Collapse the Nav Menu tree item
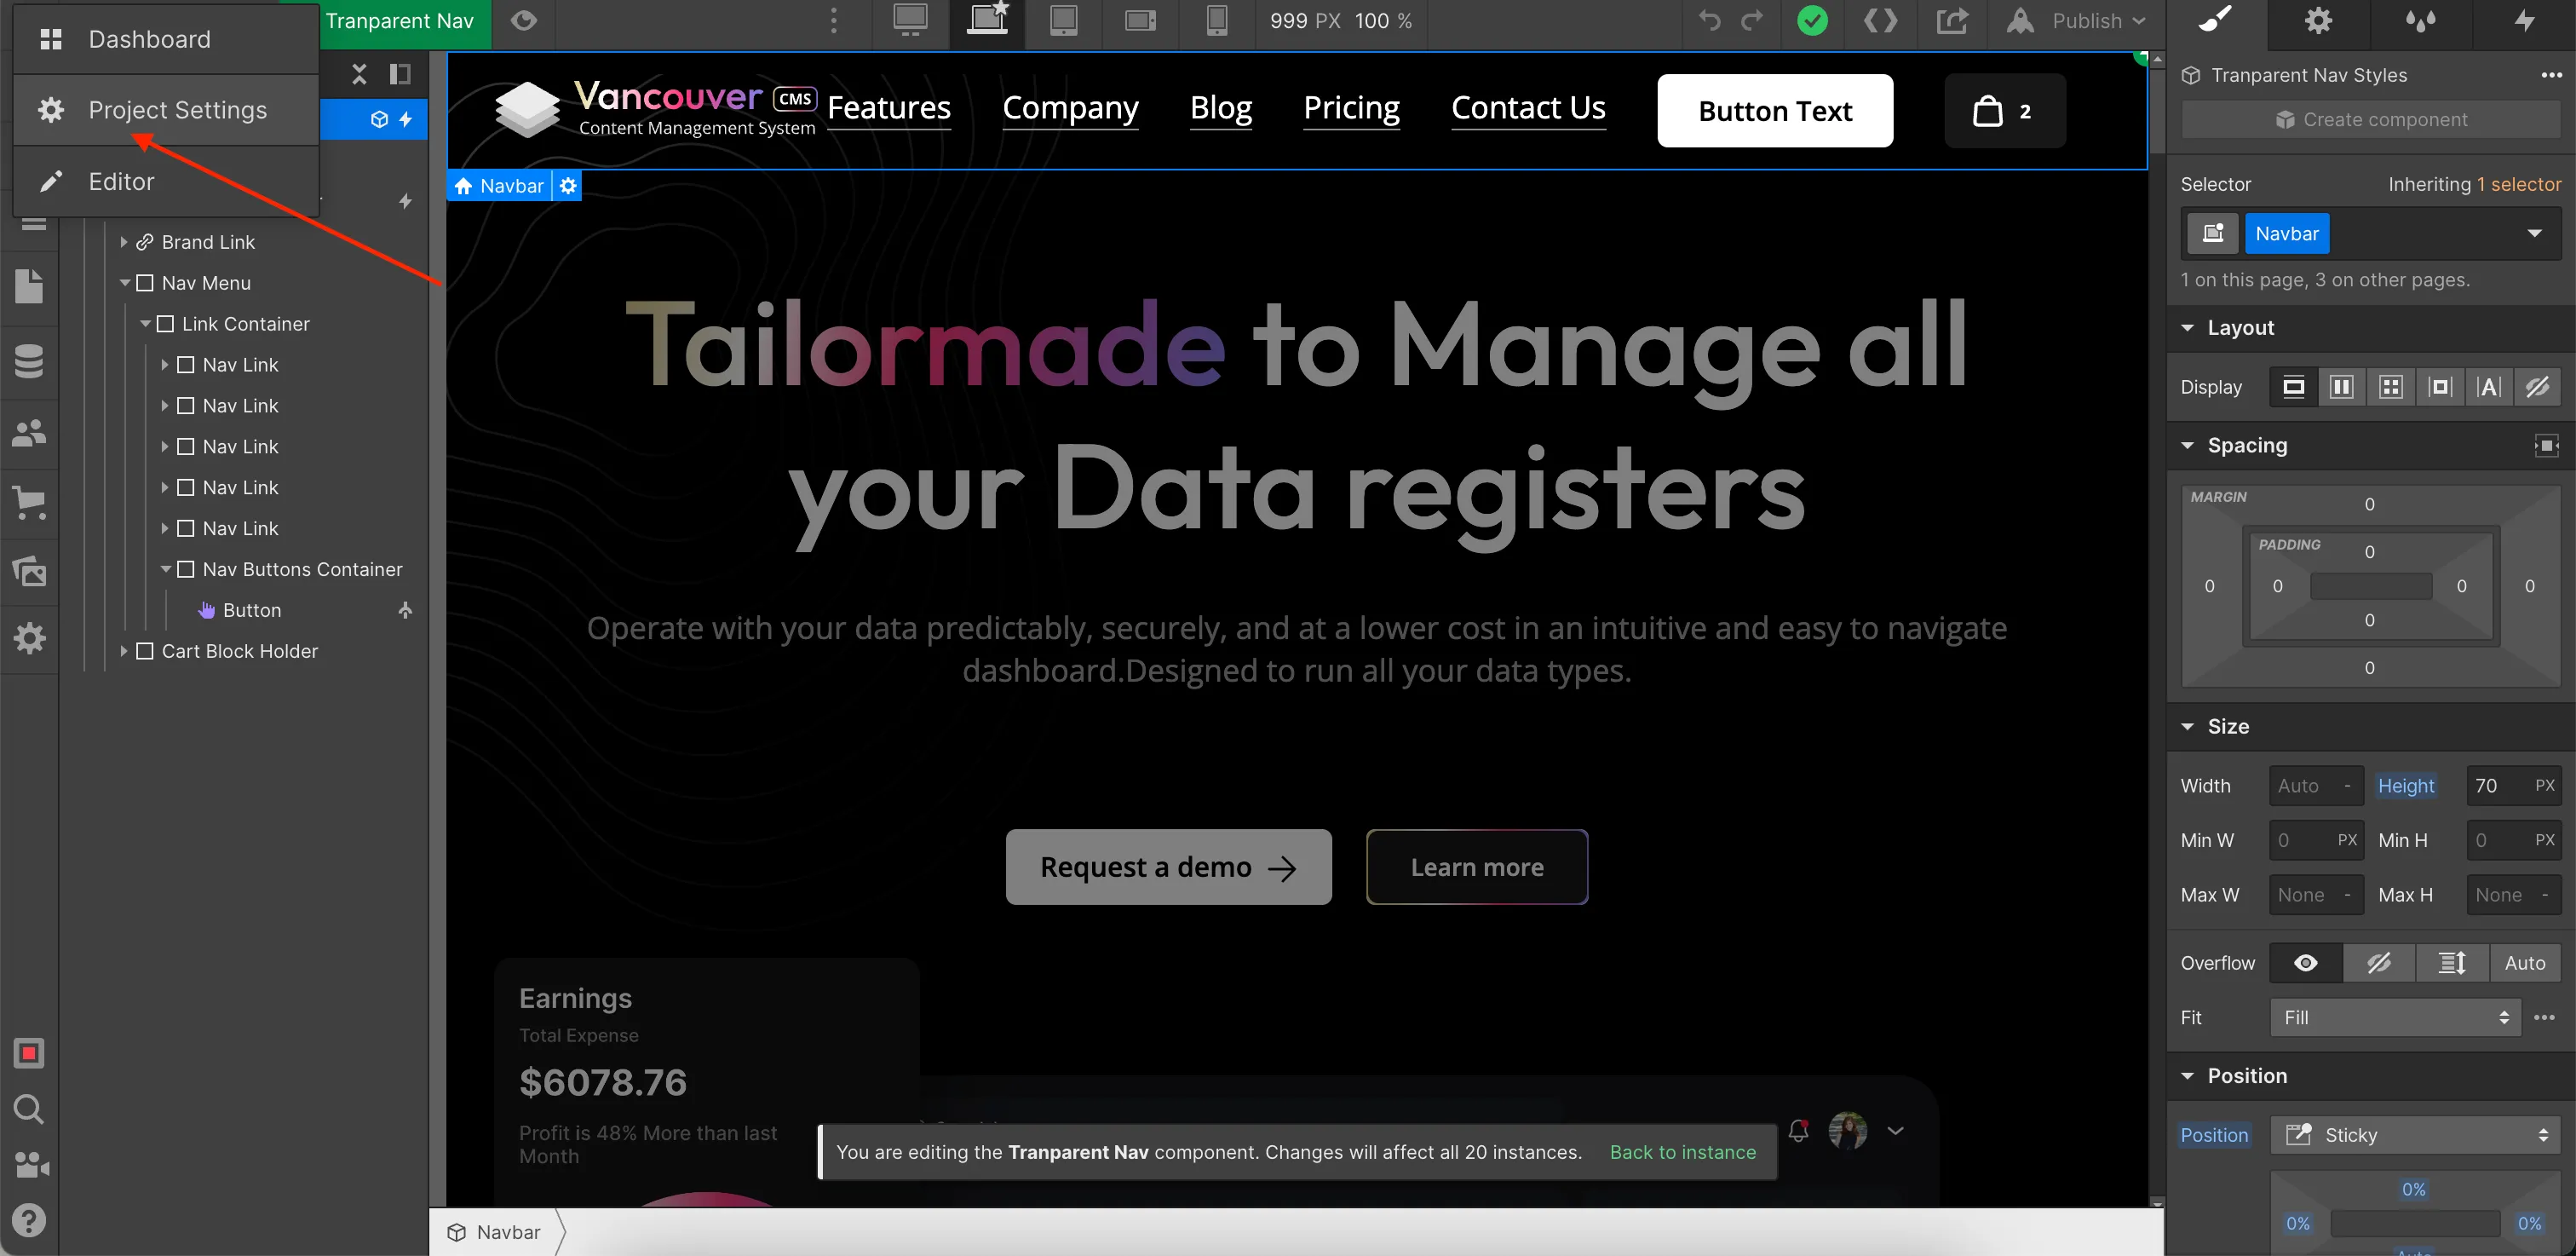 tap(125, 283)
